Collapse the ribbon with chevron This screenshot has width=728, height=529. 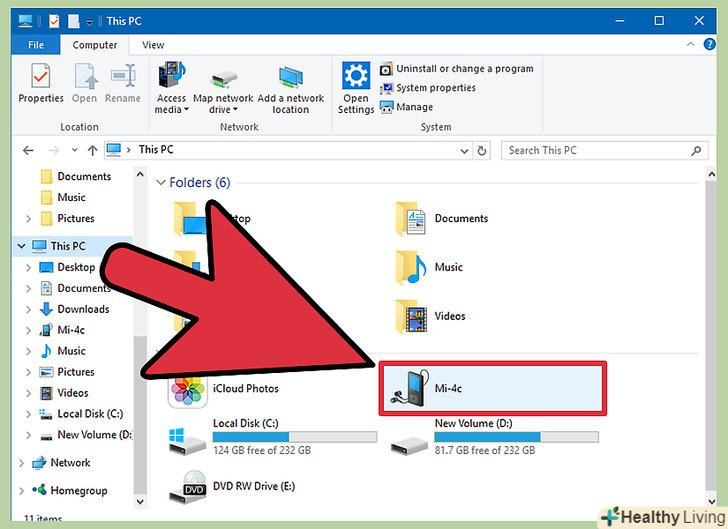(690, 45)
